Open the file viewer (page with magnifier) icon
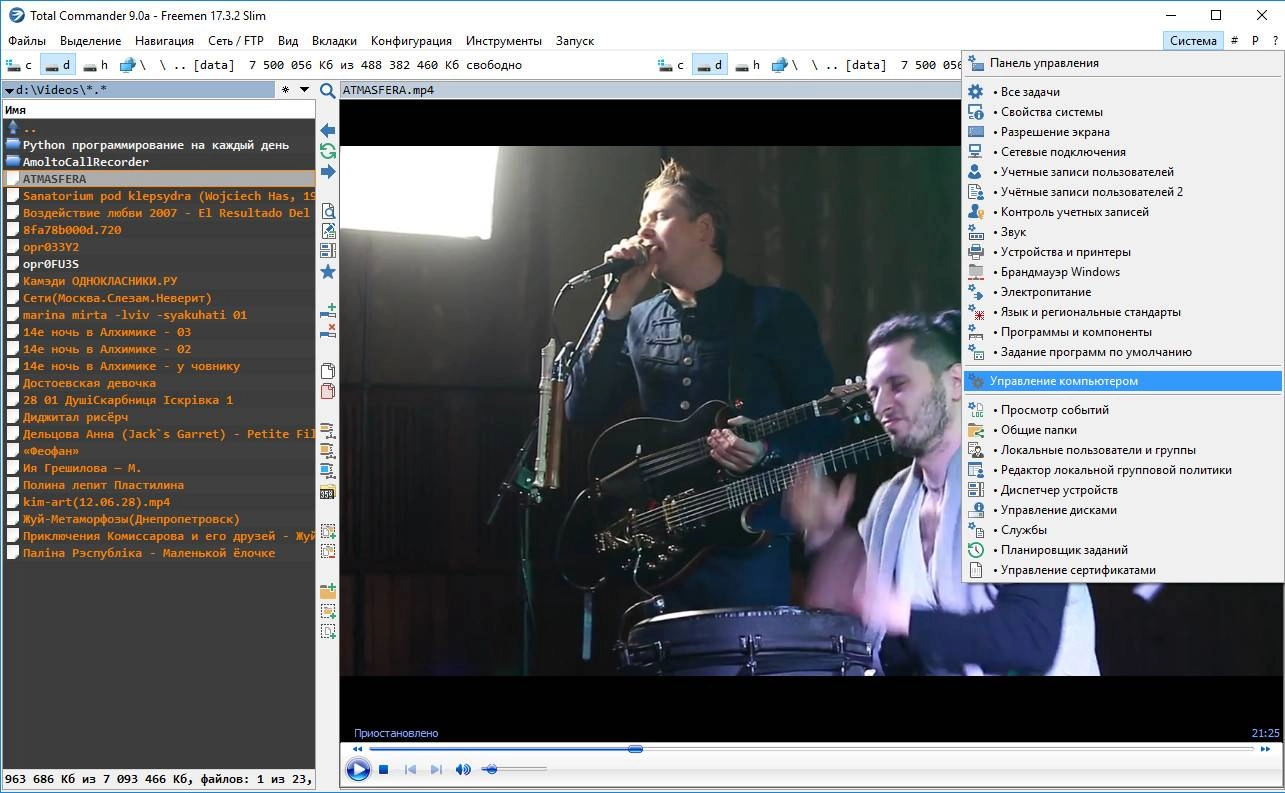 click(327, 211)
